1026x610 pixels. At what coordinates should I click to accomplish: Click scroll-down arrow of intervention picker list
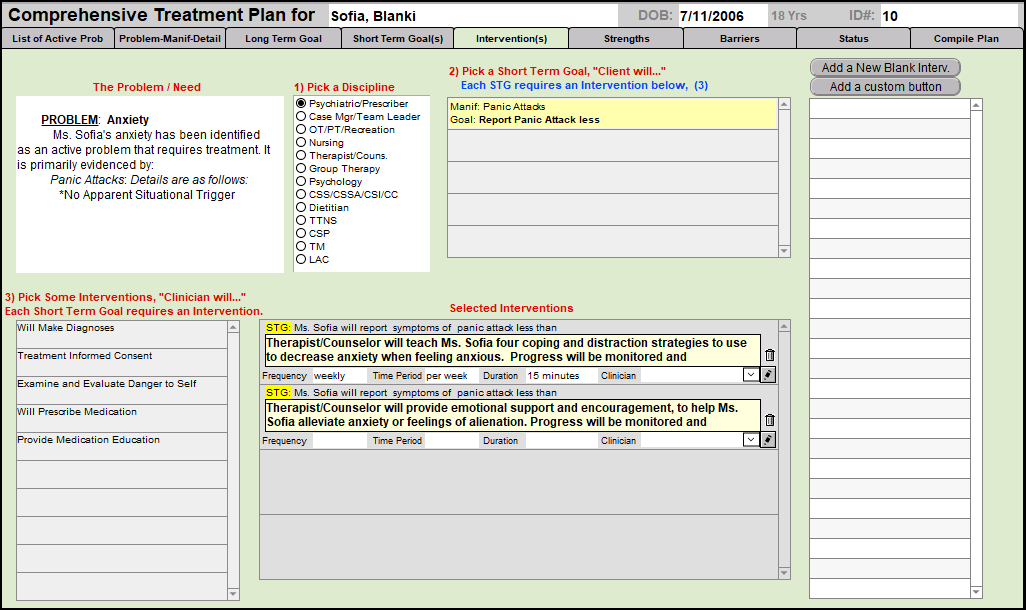[x=234, y=594]
